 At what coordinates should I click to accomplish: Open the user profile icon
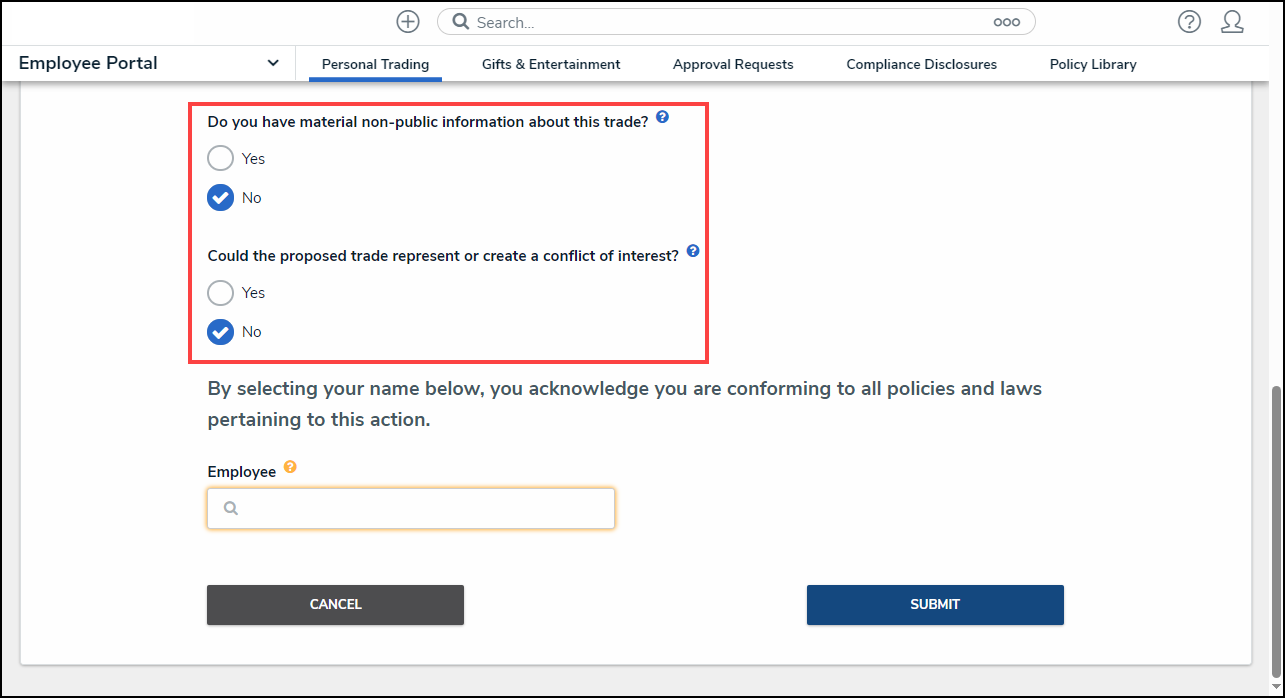[1232, 21]
